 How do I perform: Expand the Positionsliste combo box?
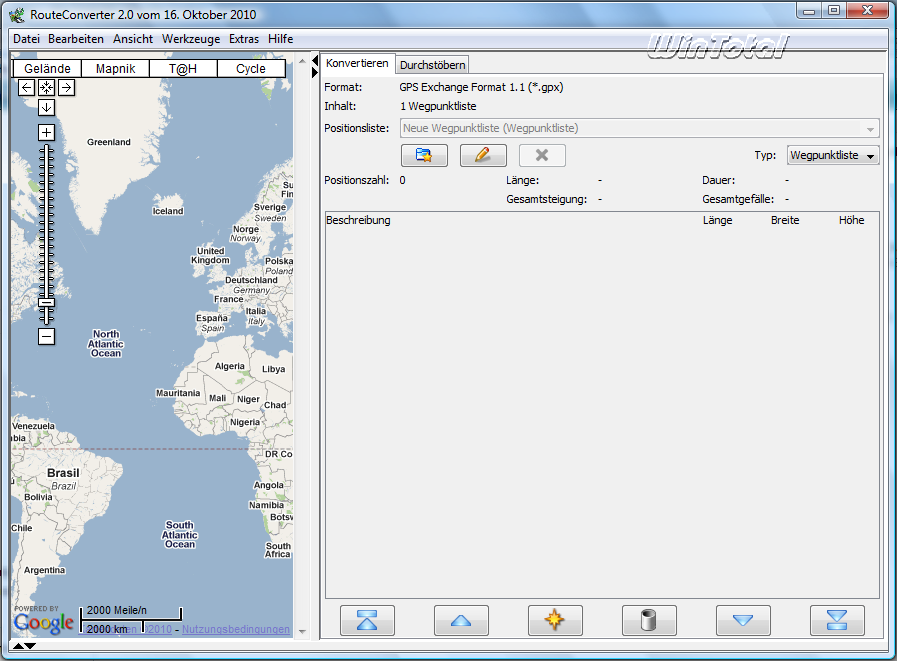tap(871, 129)
